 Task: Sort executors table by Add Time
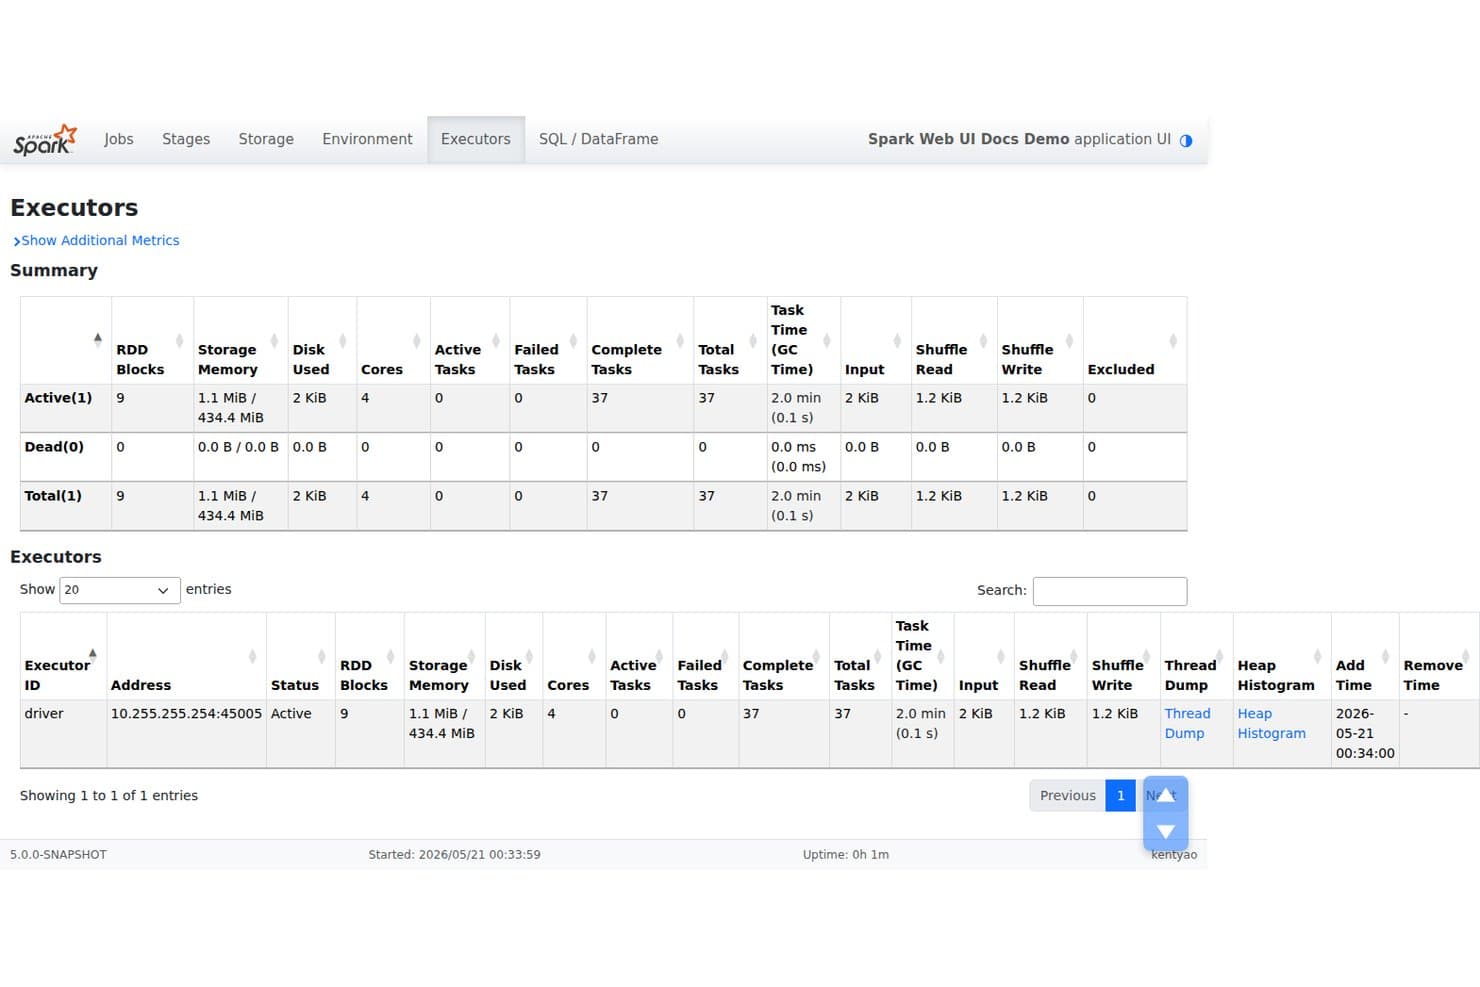click(x=1365, y=656)
